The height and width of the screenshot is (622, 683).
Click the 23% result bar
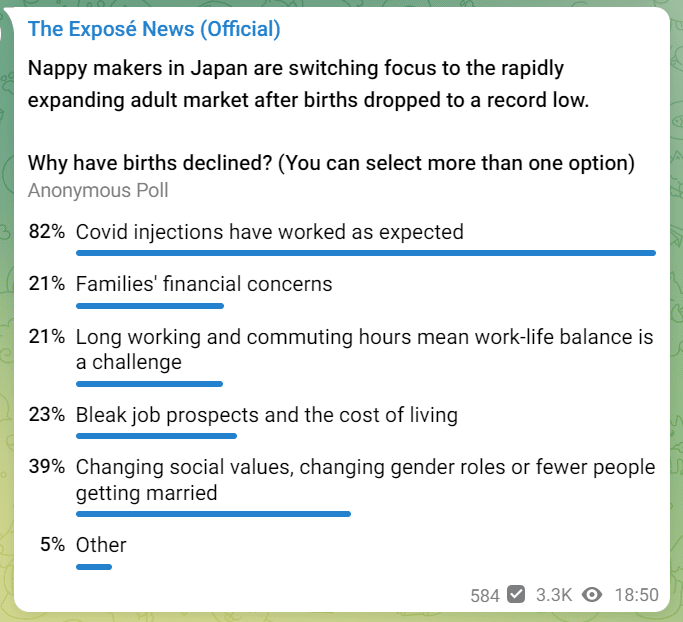tap(156, 436)
